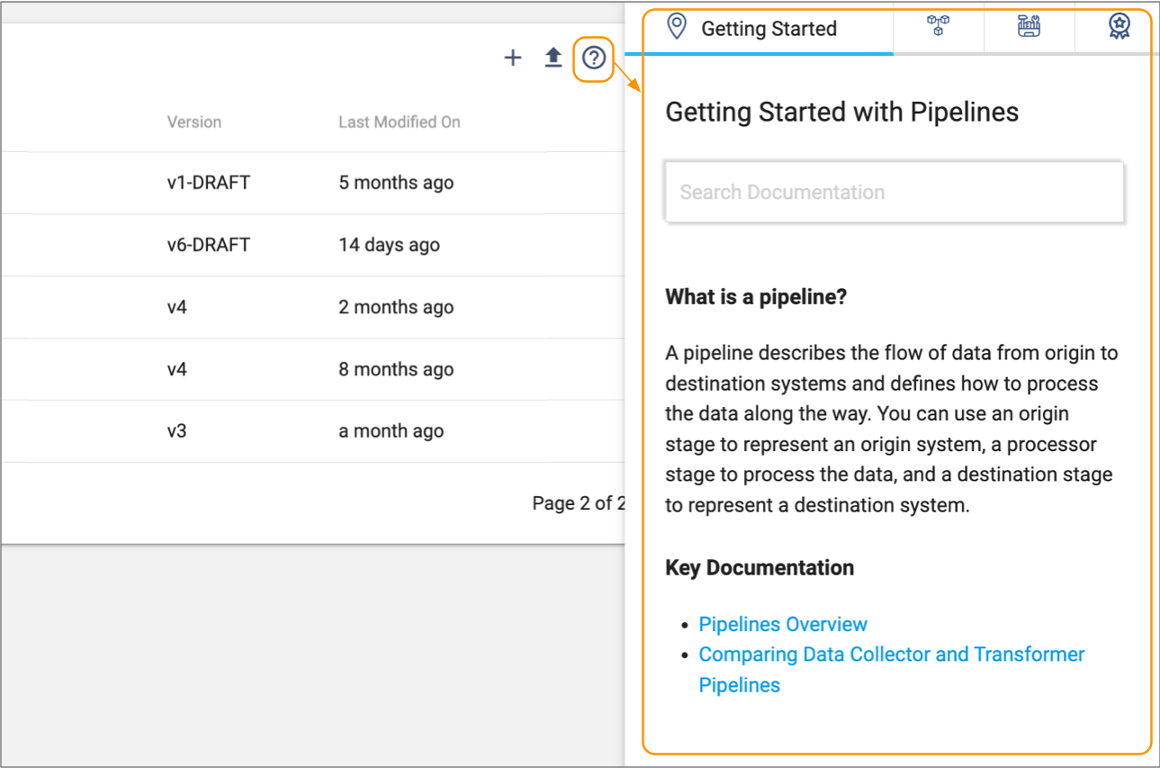Open the toolbox icon tab

pyautogui.click(x=1028, y=27)
